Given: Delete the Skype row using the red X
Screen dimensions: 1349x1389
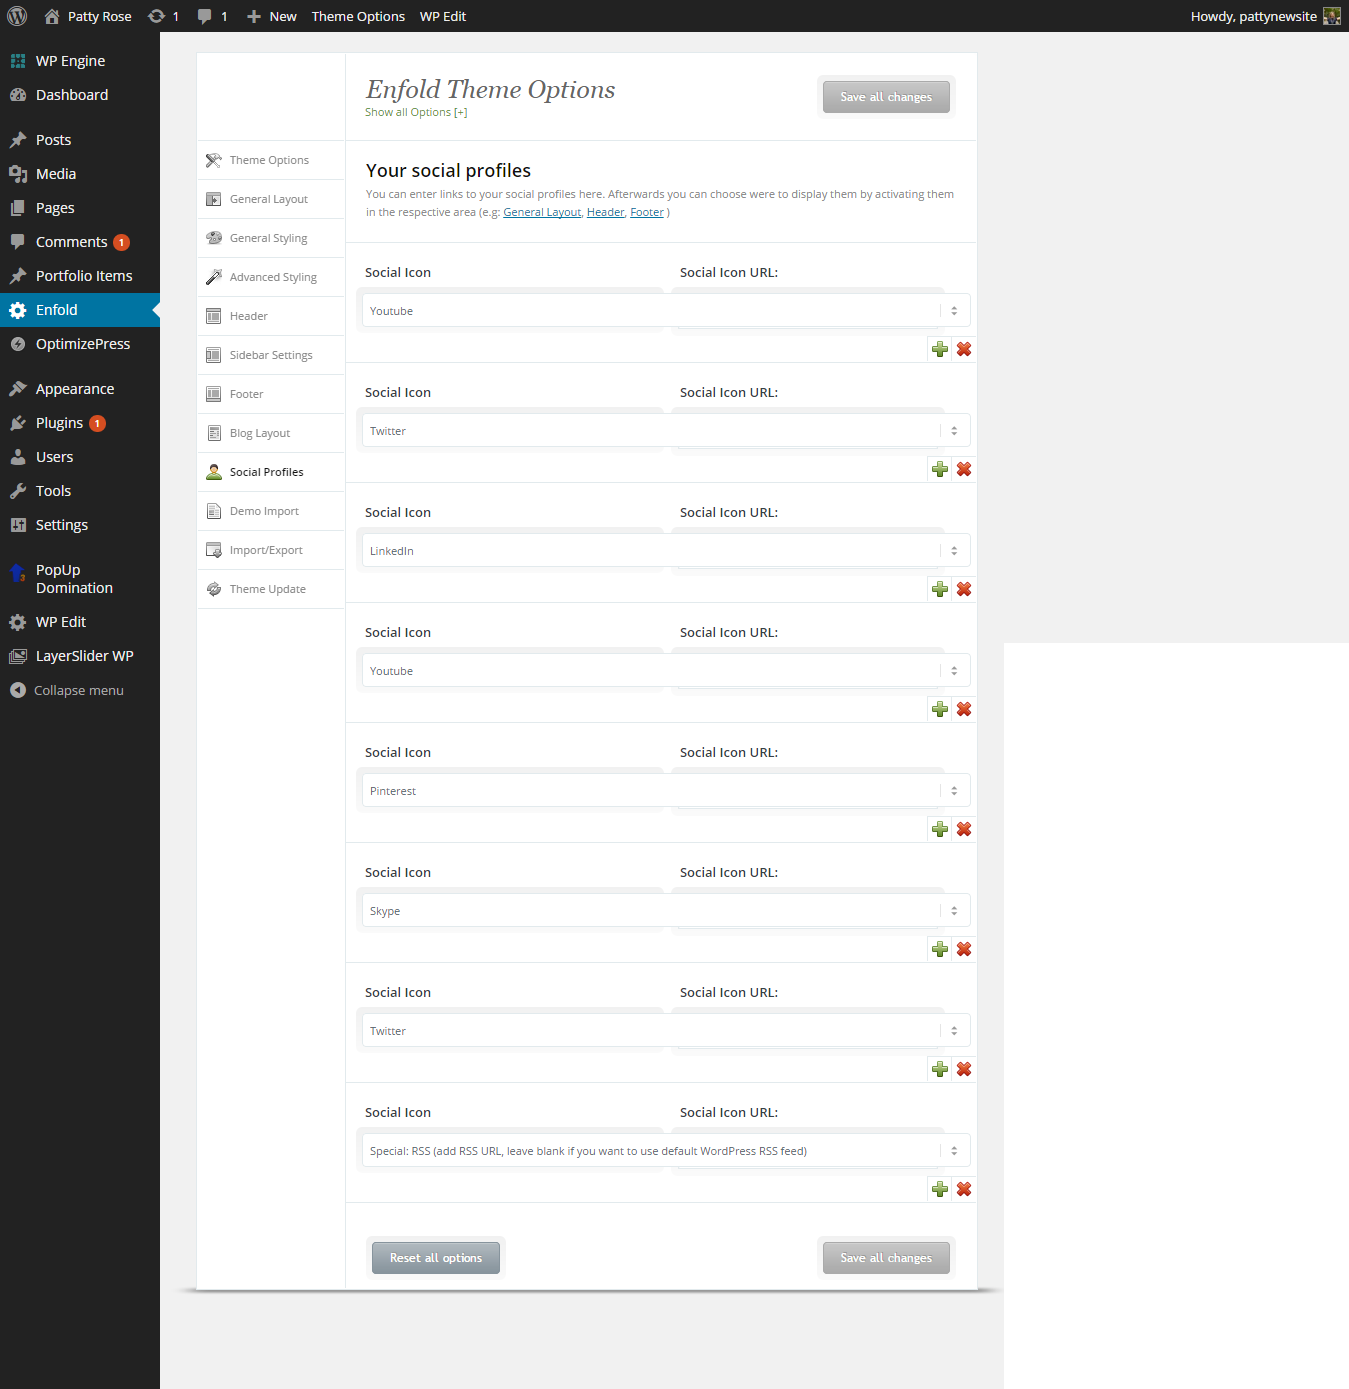Looking at the screenshot, I should point(964,949).
